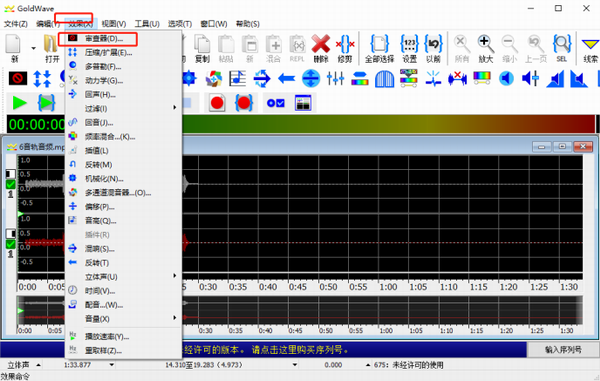Click the upper channel black-white square toggle

tap(11, 174)
